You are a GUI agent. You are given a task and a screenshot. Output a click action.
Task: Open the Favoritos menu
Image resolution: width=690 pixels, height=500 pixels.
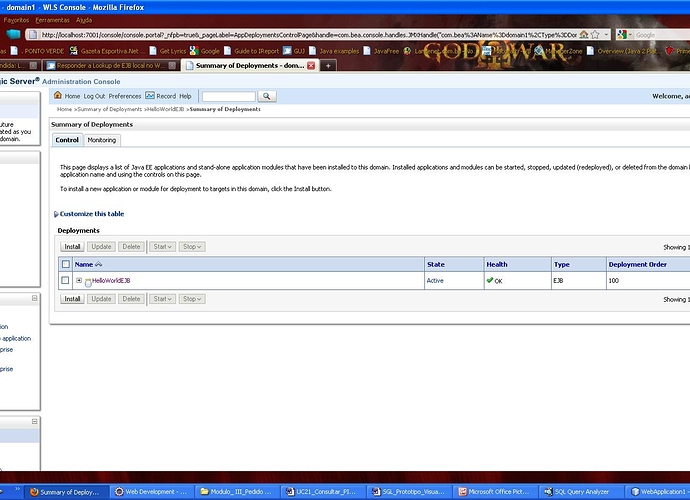(x=16, y=20)
